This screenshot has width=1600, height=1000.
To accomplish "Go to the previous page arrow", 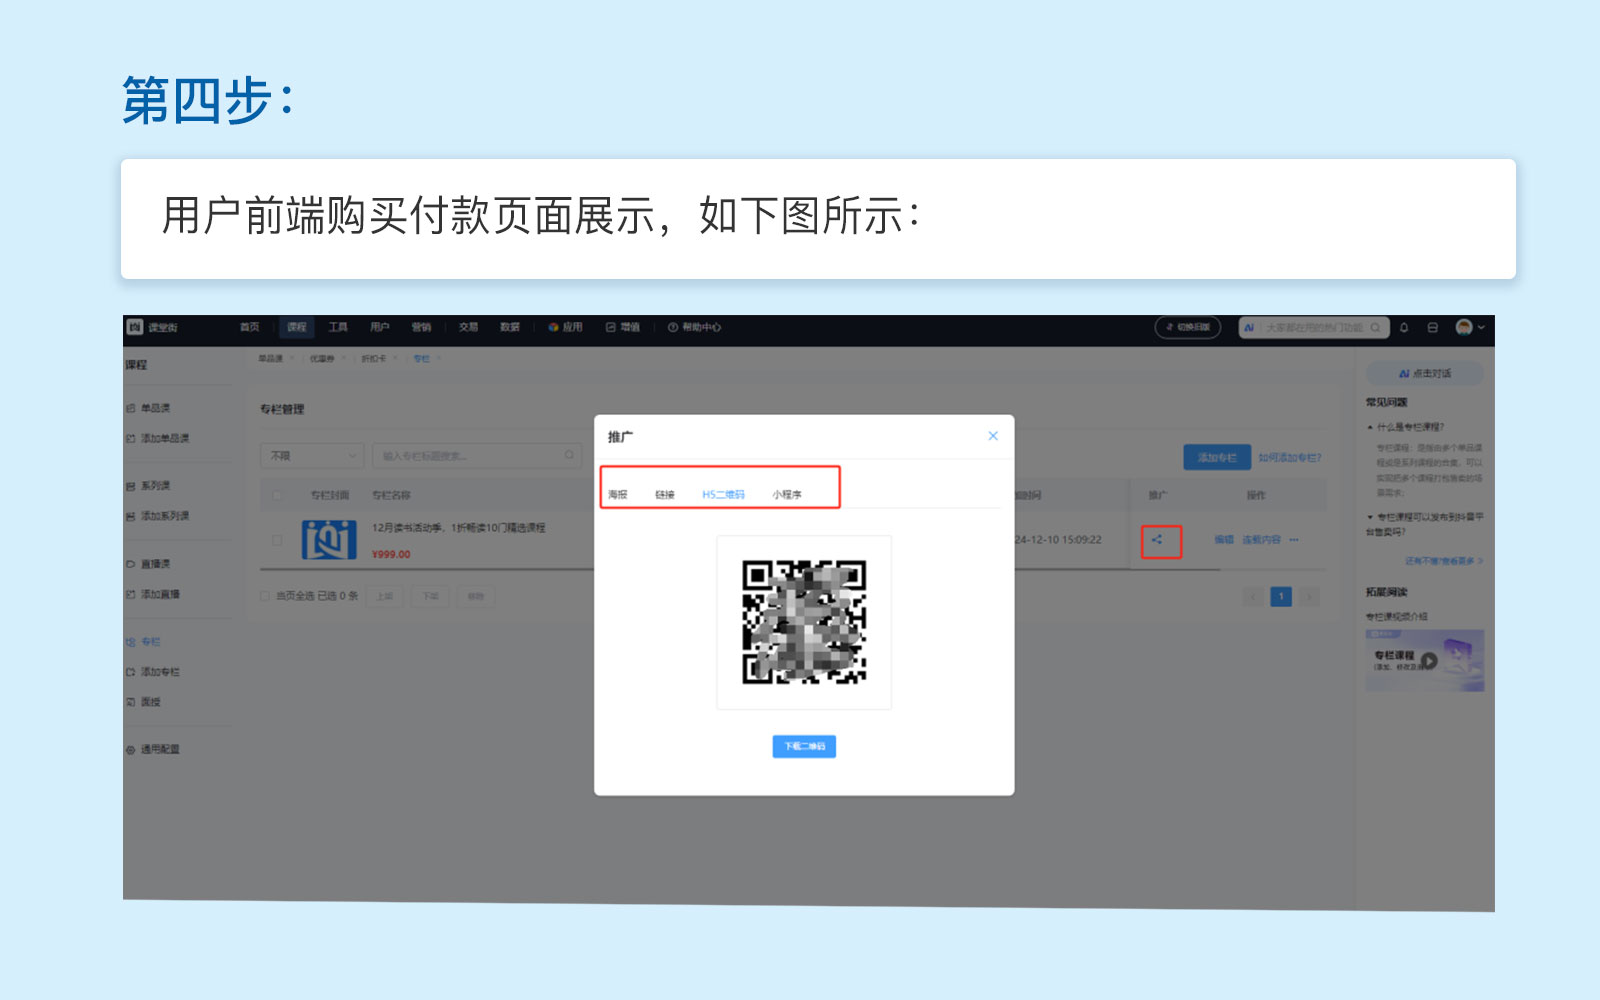I will [1253, 597].
